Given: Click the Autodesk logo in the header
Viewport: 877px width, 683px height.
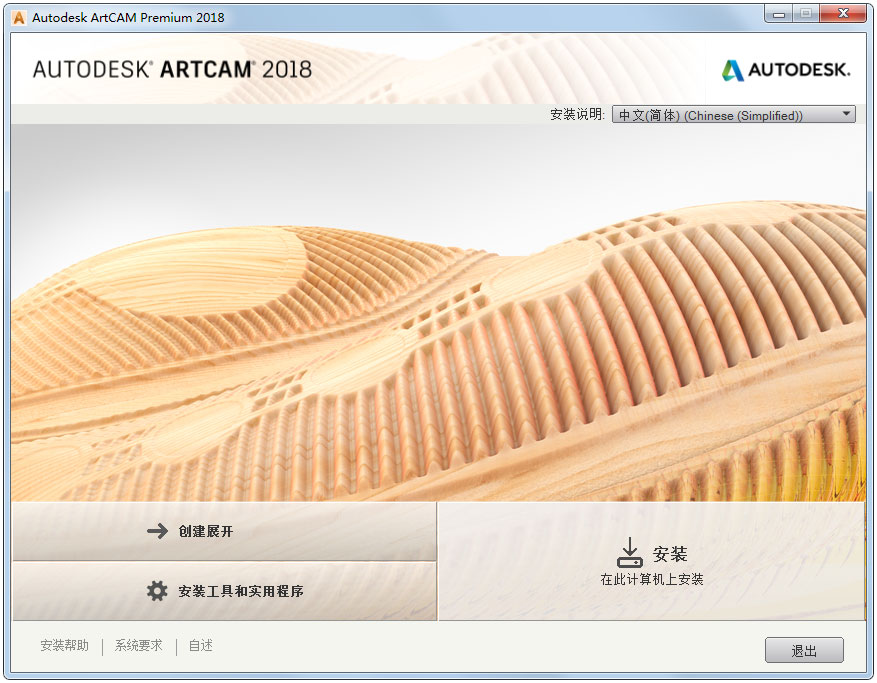Looking at the screenshot, I should coord(785,68).
